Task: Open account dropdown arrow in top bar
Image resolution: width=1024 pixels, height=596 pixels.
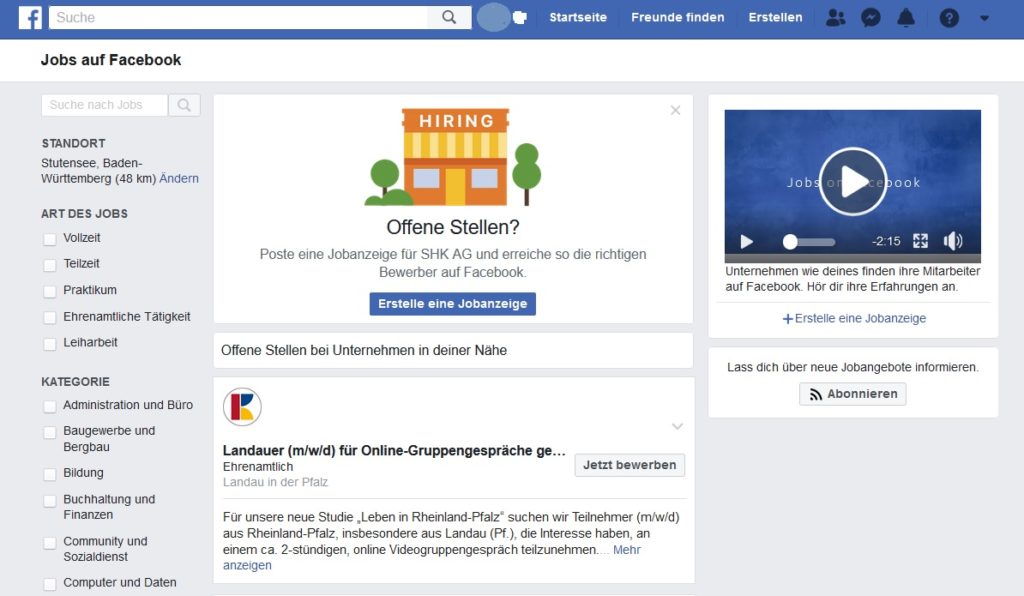Action: (x=984, y=18)
